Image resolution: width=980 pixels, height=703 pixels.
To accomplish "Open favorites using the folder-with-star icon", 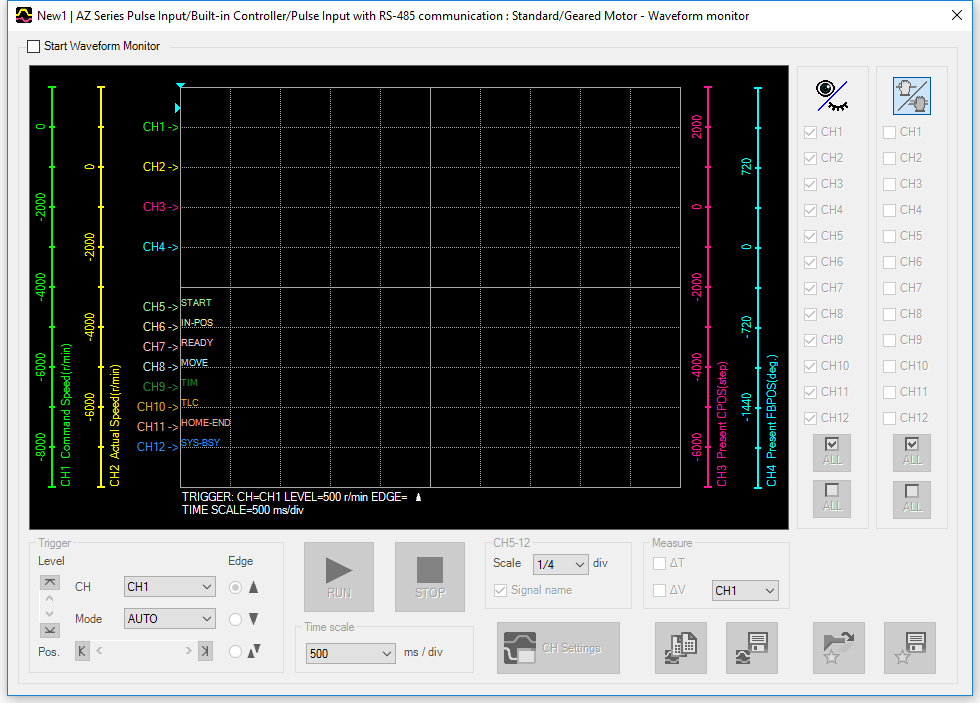I will click(x=838, y=647).
